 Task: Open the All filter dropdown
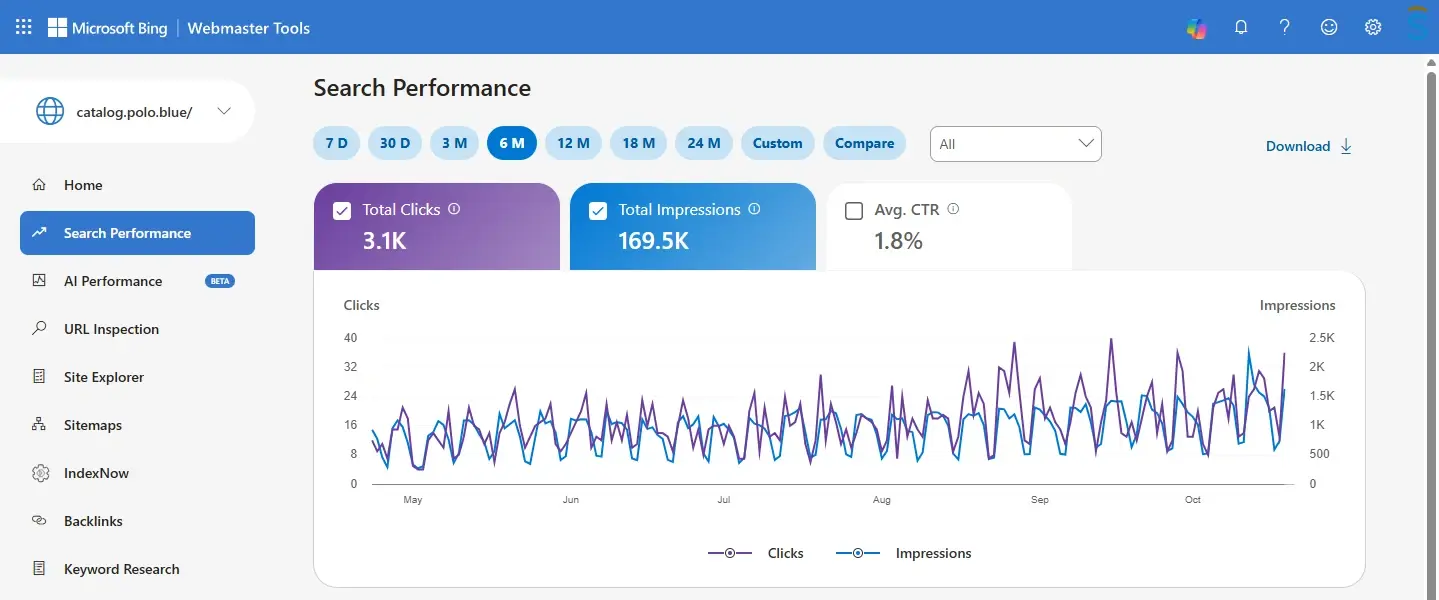[x=1015, y=144]
